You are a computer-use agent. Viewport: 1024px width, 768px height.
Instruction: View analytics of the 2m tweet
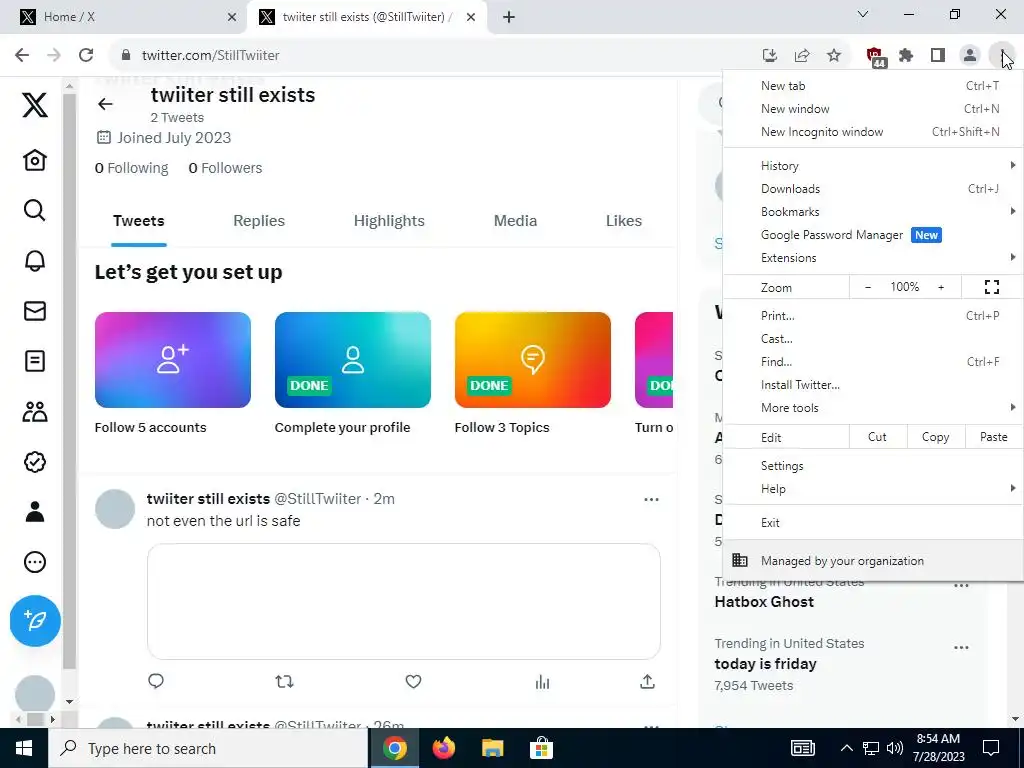(542, 682)
